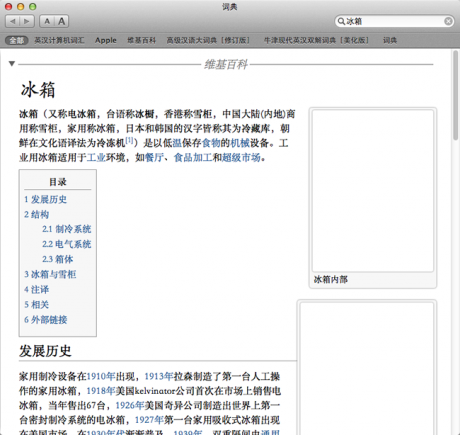Collapse the 维基百科 section triangle
Image resolution: width=460 pixels, height=435 pixels.
[12, 63]
